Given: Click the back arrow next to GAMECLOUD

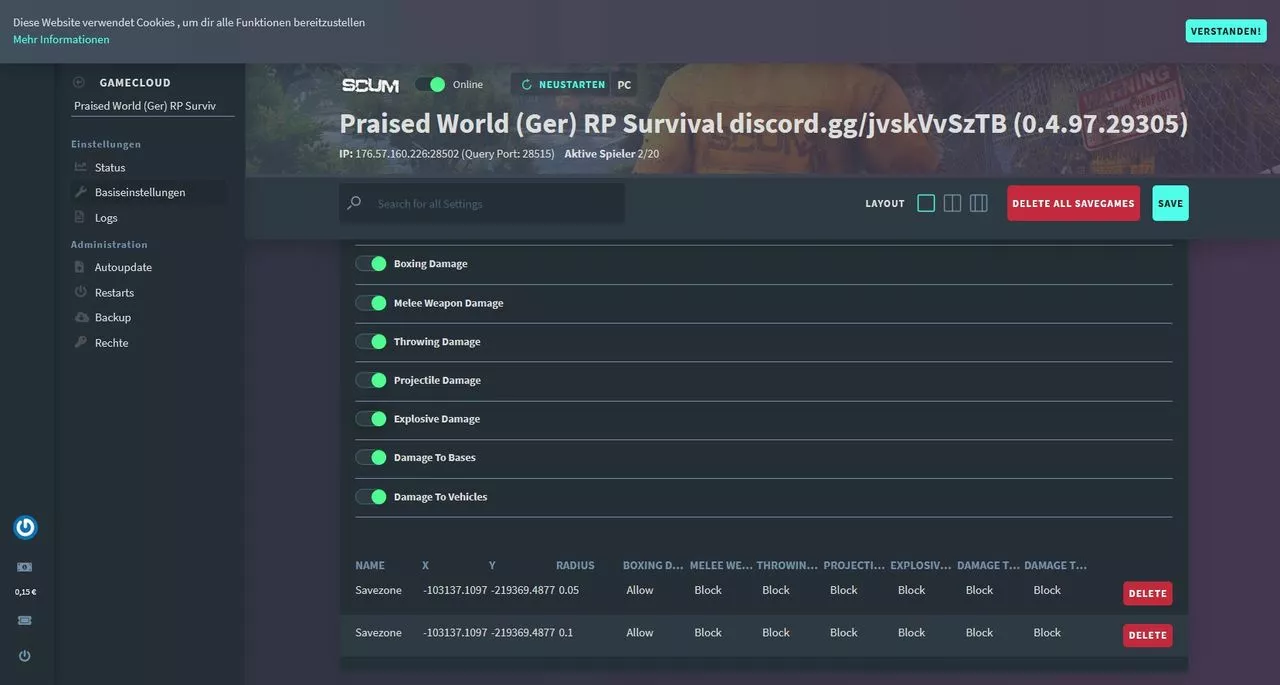Looking at the screenshot, I should 79,83.
